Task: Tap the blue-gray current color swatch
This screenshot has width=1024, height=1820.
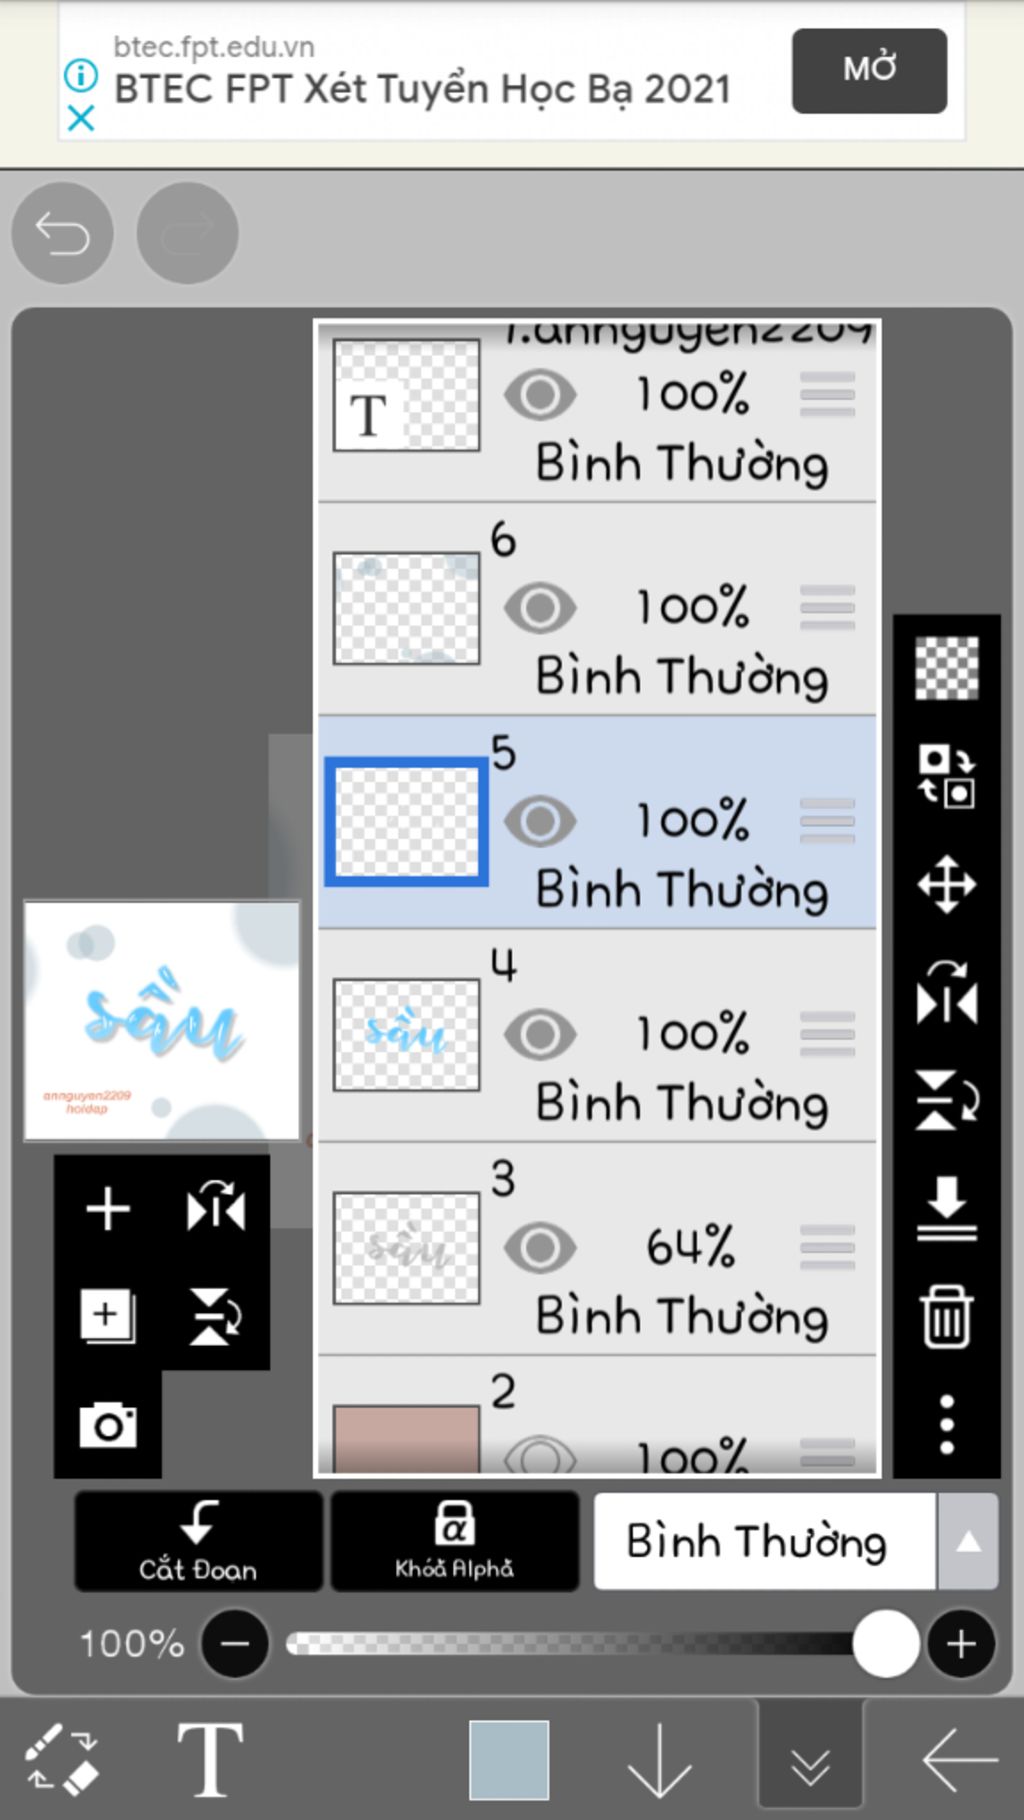Action: tap(509, 1760)
